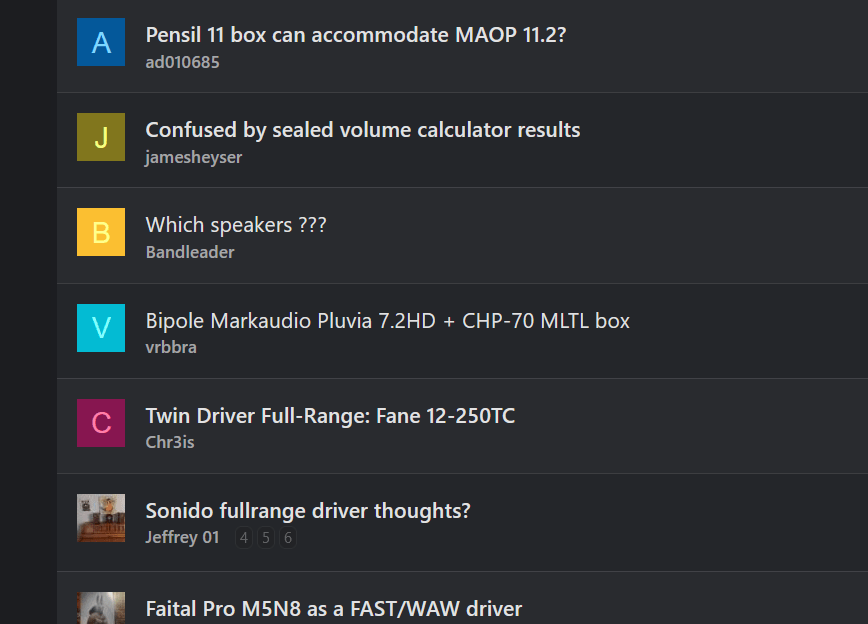Go to page 4 of Sonido thread
The image size is (868, 624).
244,538
